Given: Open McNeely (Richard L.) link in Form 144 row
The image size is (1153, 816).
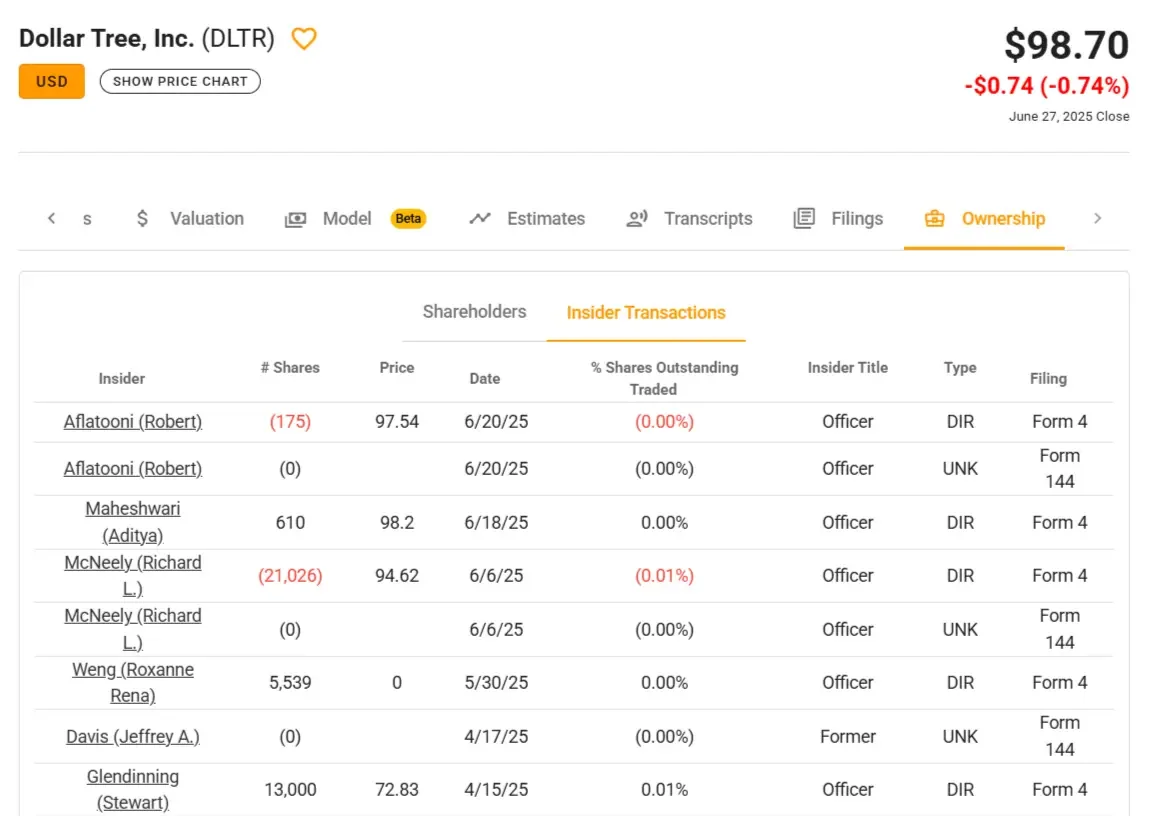Looking at the screenshot, I should [132, 629].
